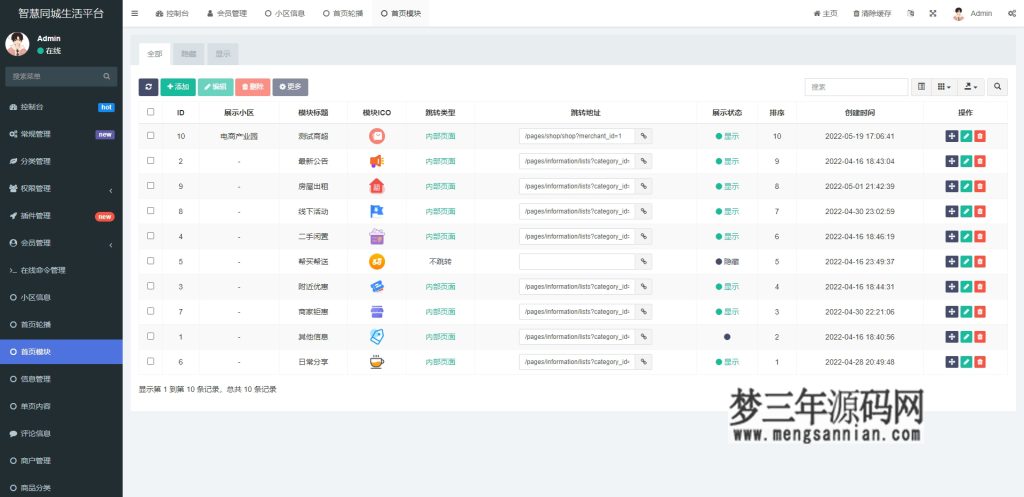1024x497 pixels.
Task: Click 主页 link in the top bar
Action: (825, 13)
